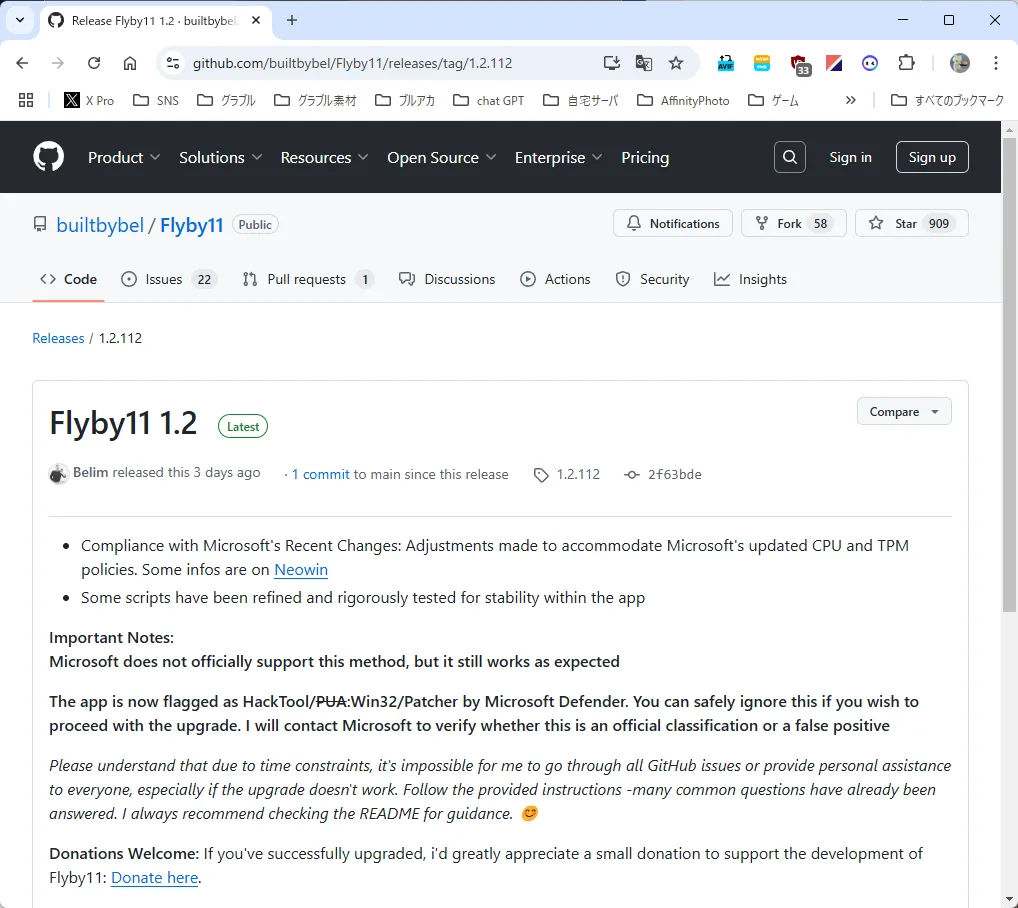Image resolution: width=1018 pixels, height=908 pixels.
Task: Expand the Open Source menu
Action: tap(441, 157)
